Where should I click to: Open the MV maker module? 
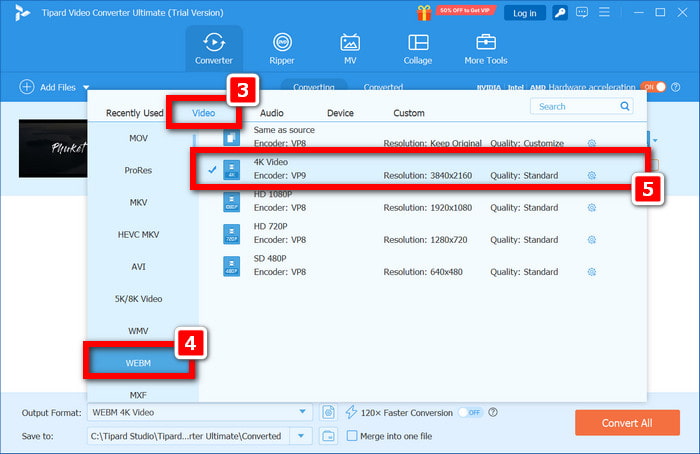350,49
